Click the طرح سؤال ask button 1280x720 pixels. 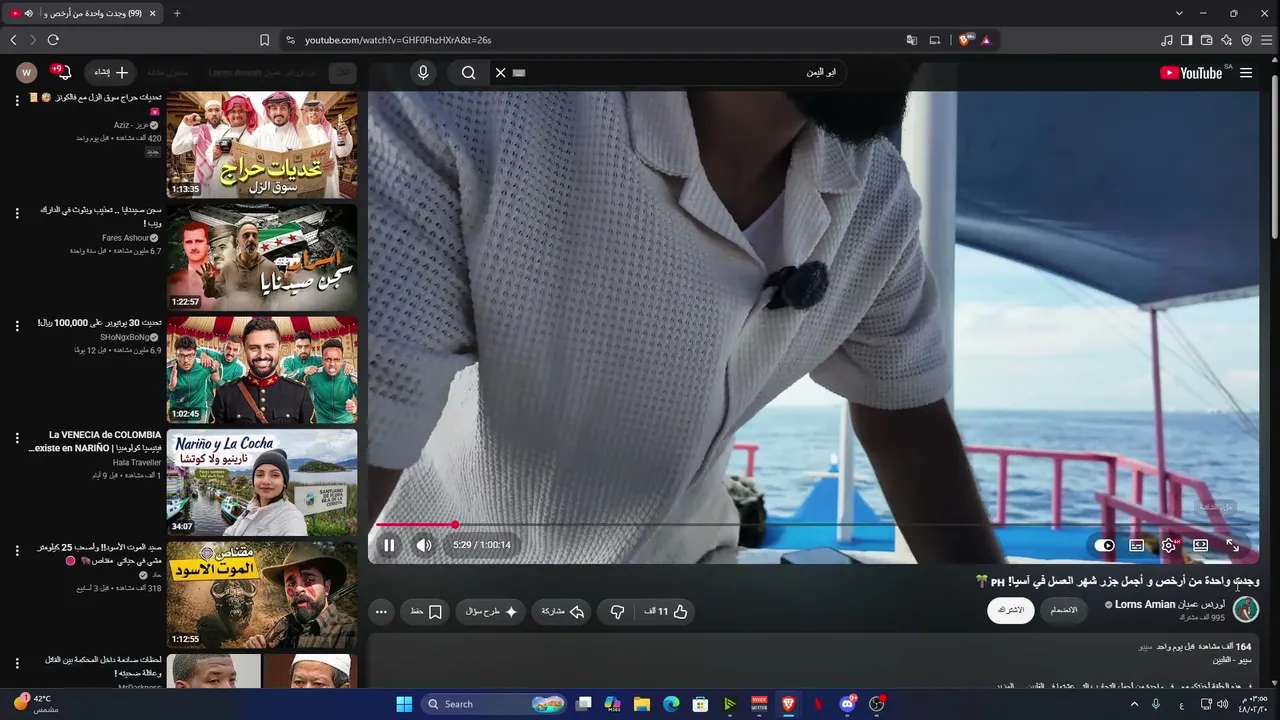pyautogui.click(x=491, y=611)
